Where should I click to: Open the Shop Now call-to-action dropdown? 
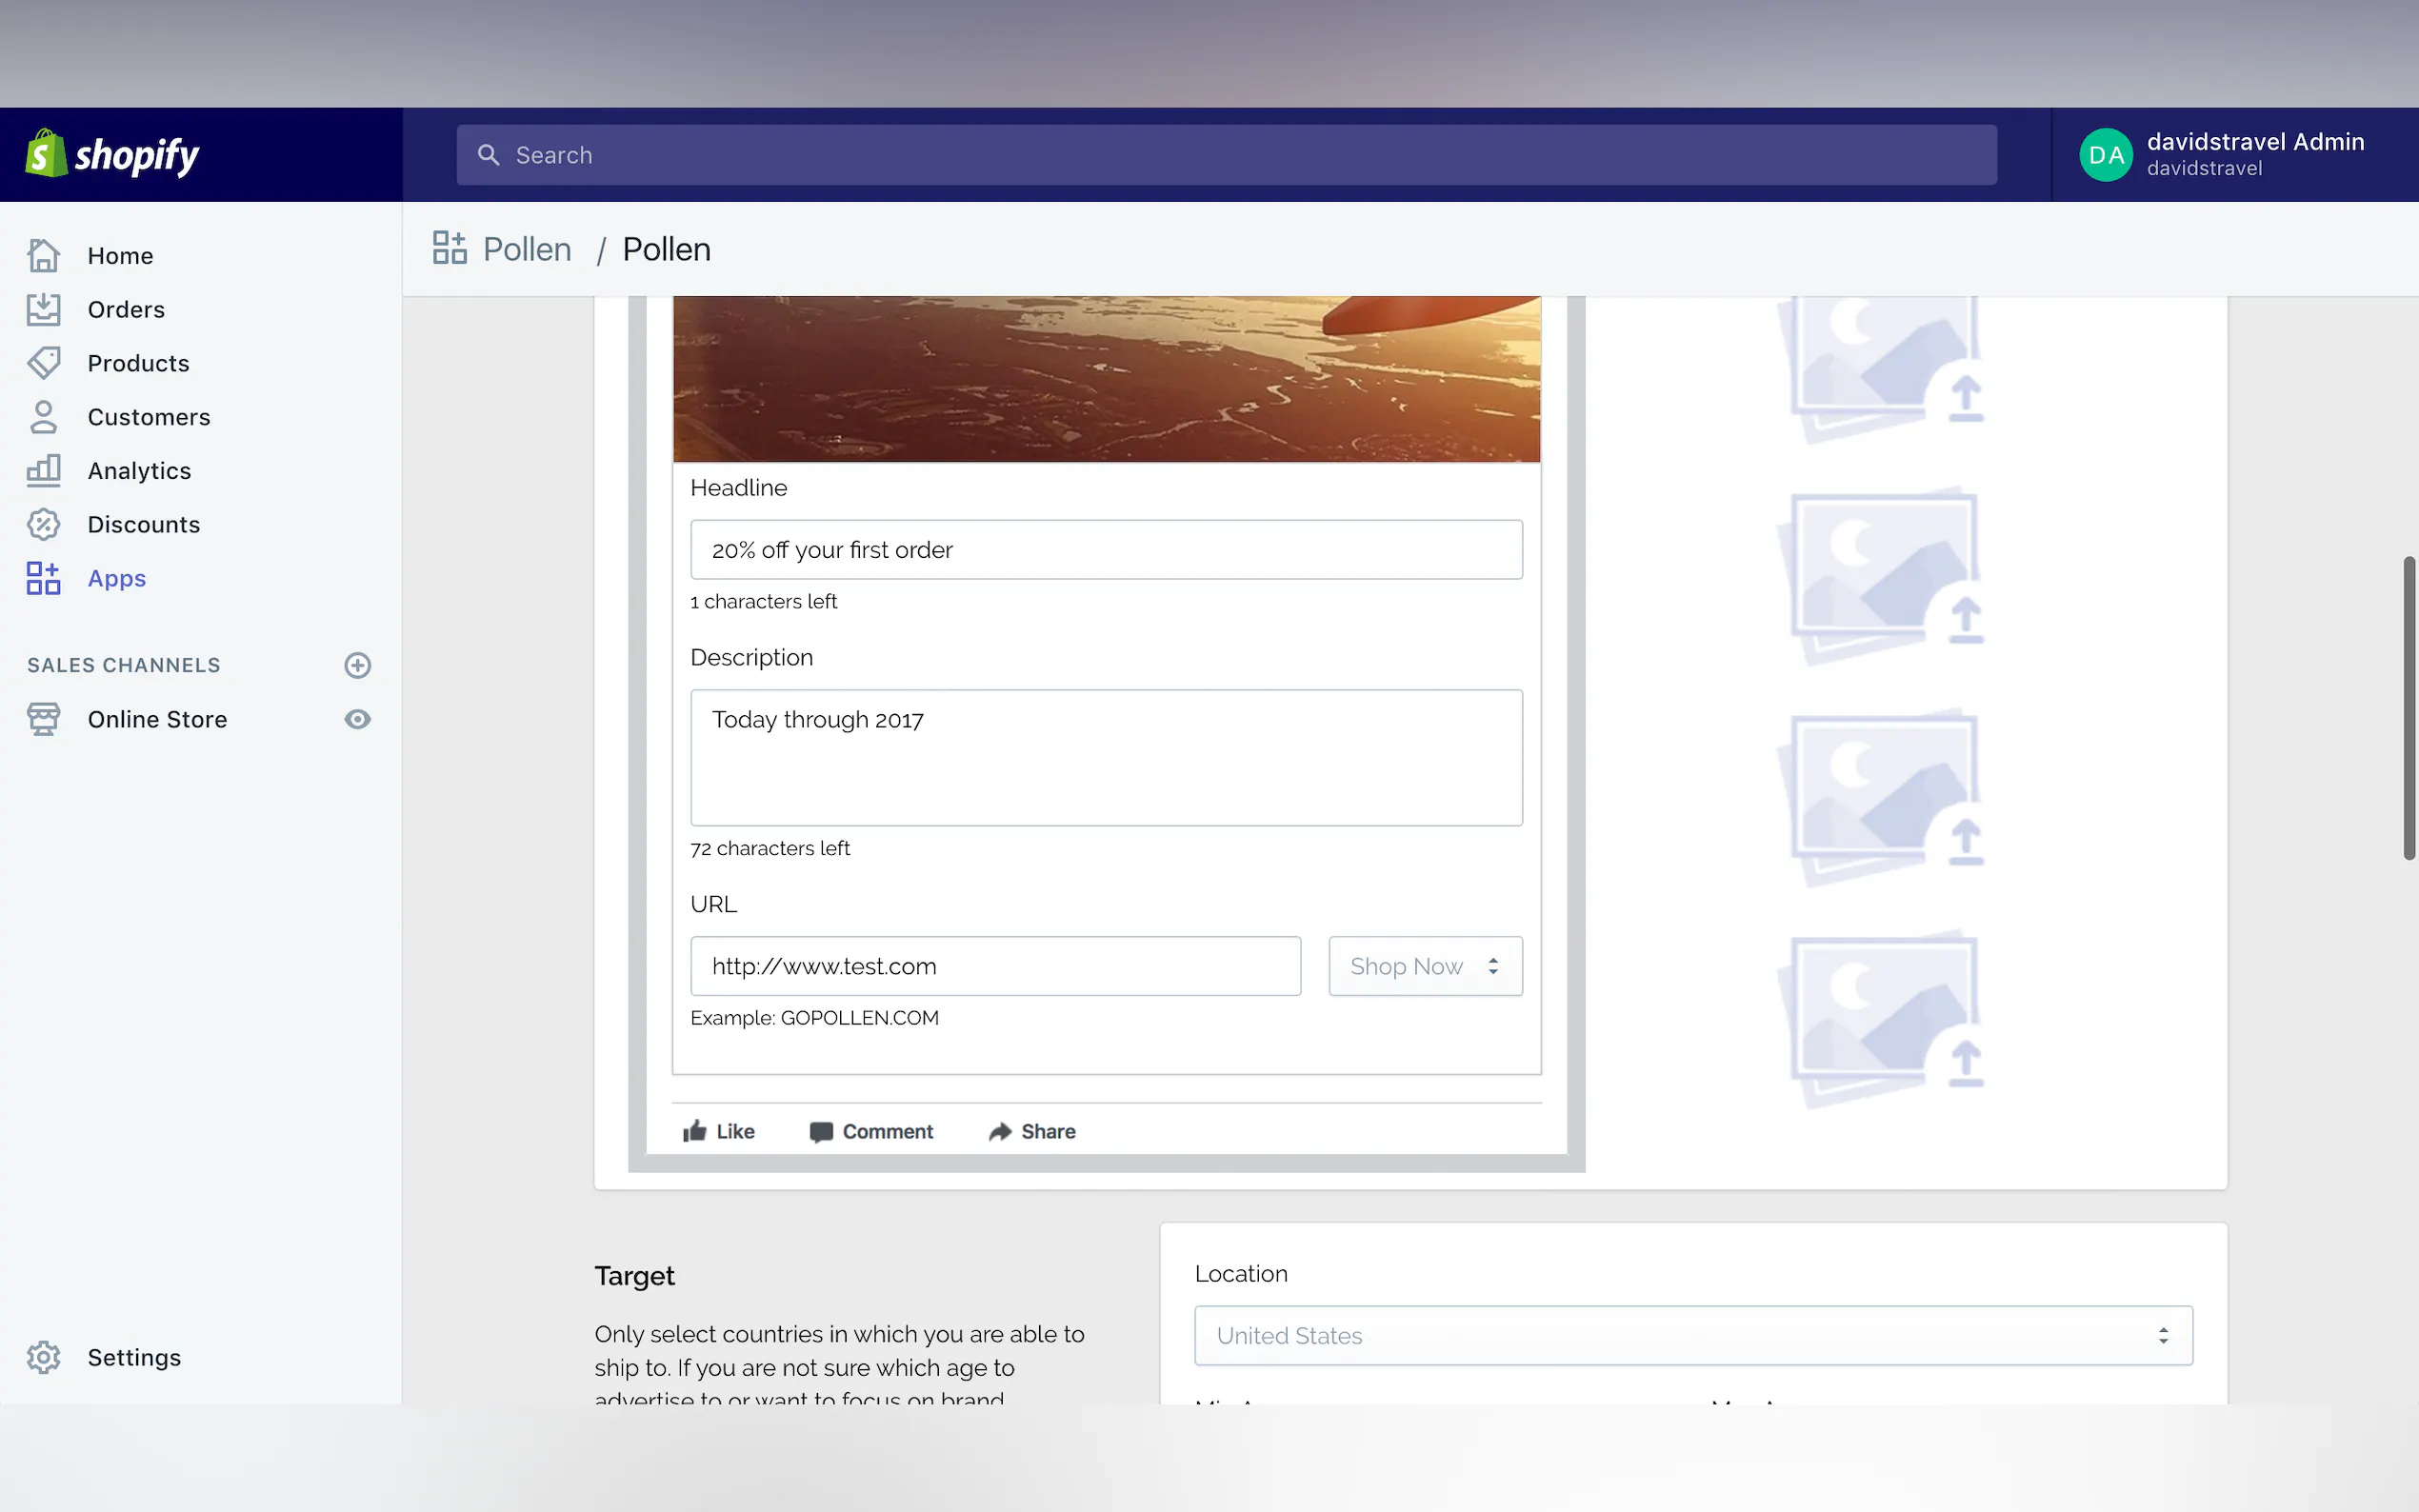click(1424, 966)
